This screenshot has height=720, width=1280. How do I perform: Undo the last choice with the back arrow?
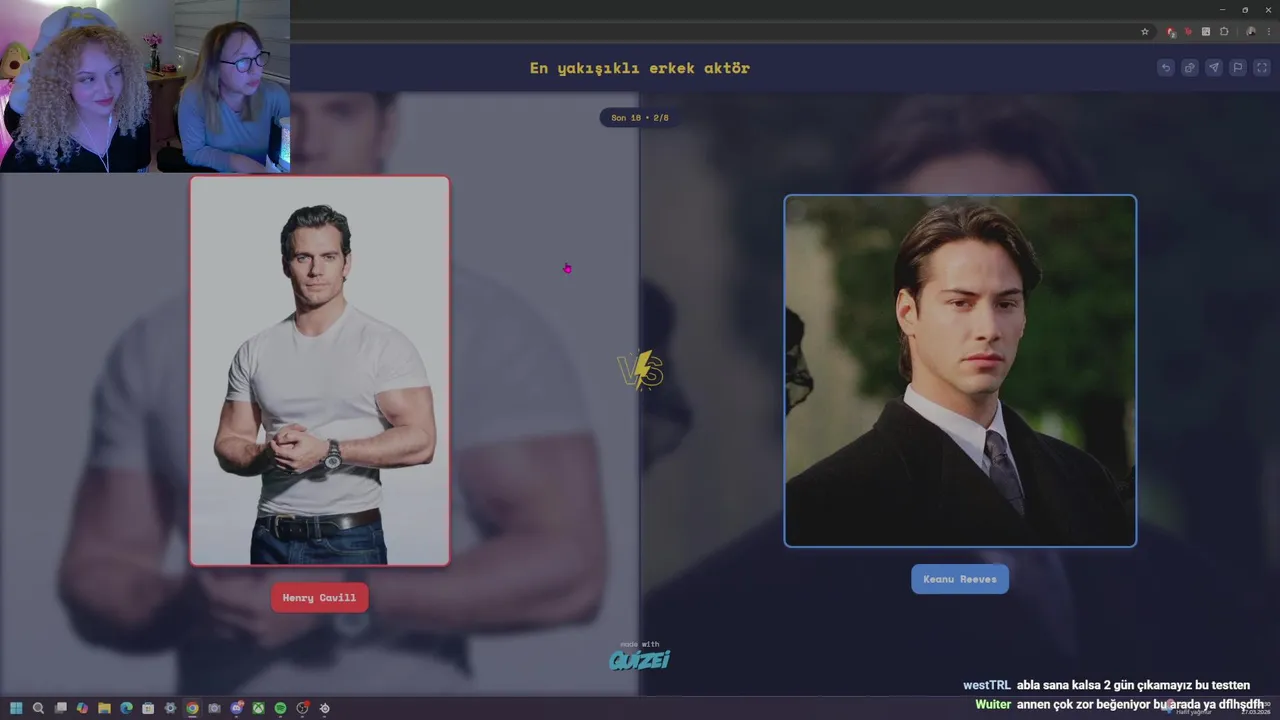click(x=1165, y=68)
